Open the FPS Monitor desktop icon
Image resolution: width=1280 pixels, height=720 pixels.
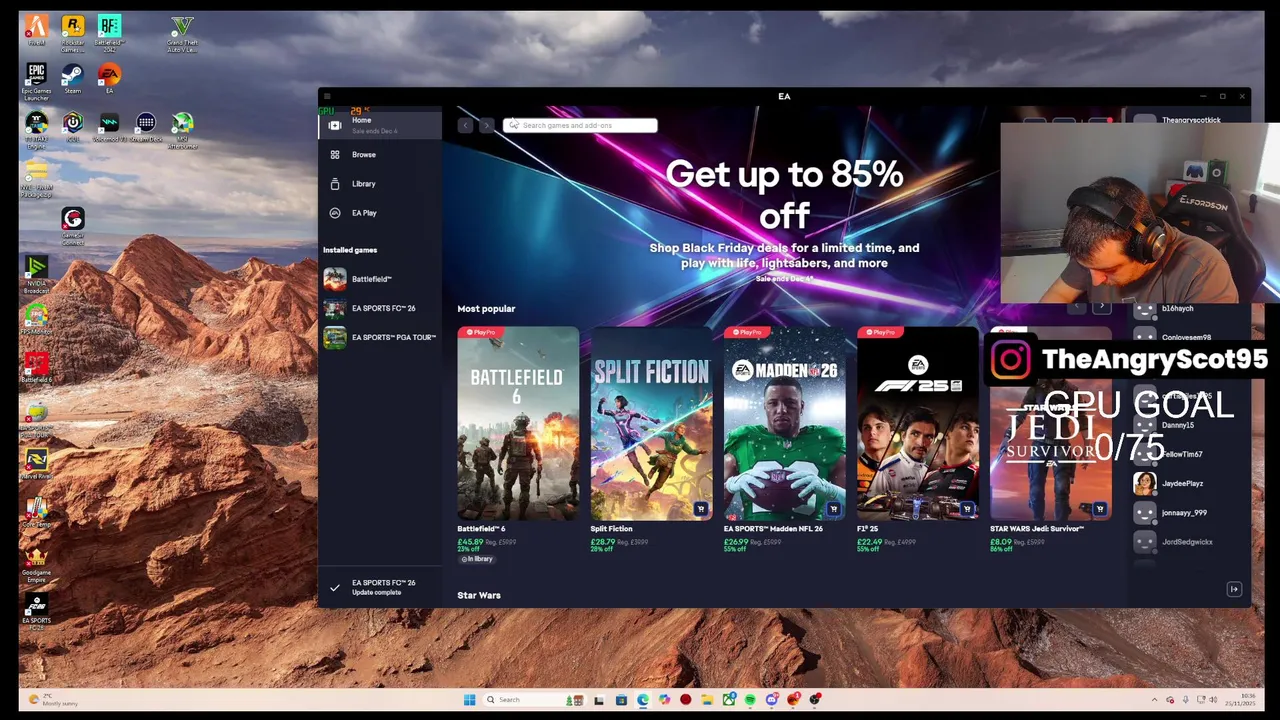[36, 319]
